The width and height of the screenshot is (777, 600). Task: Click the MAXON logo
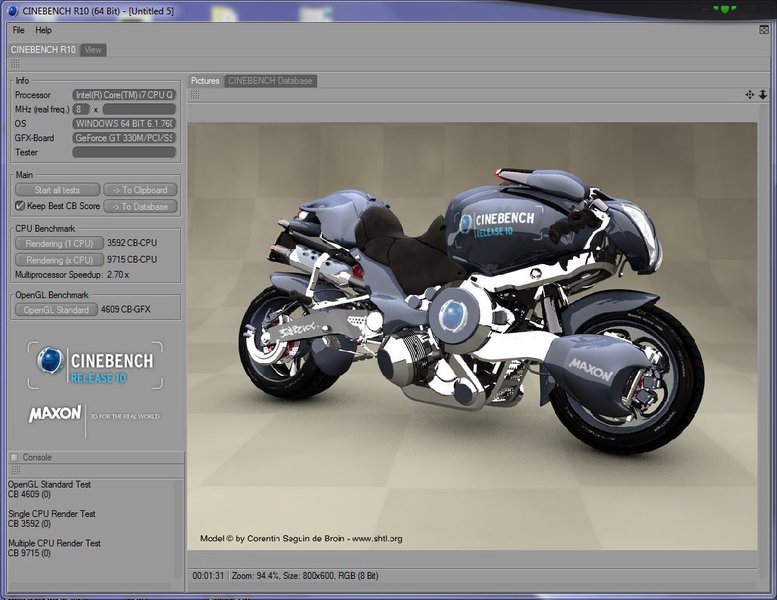tap(55, 414)
